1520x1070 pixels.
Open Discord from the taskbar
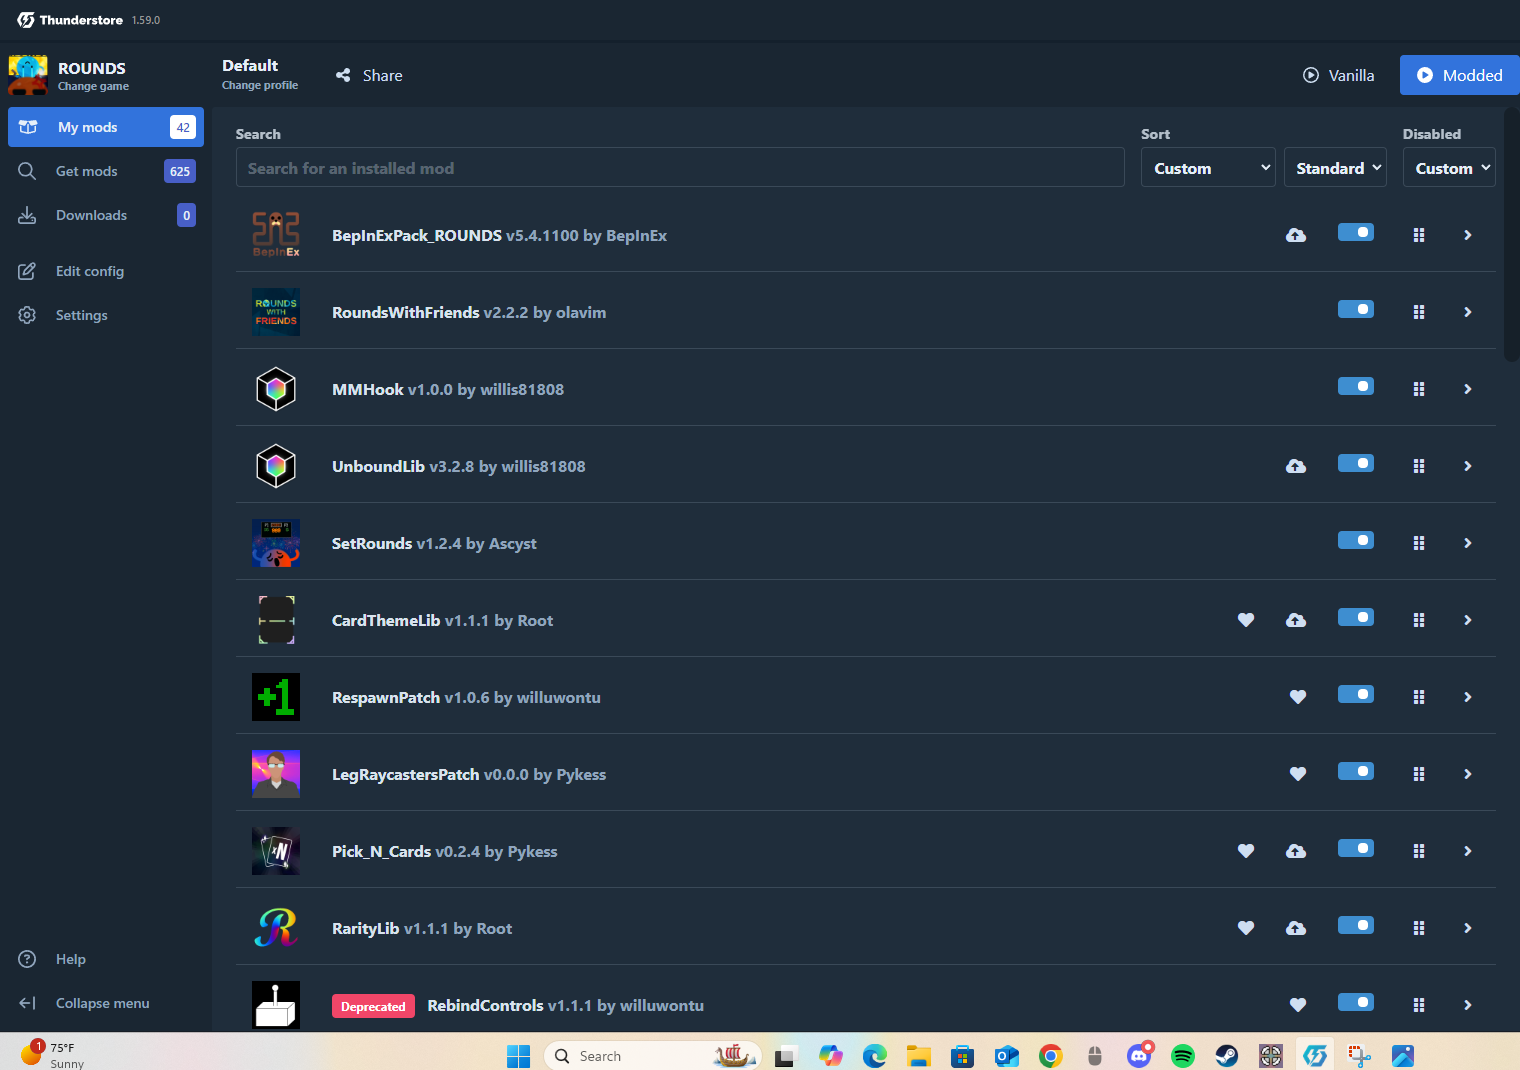tap(1139, 1055)
